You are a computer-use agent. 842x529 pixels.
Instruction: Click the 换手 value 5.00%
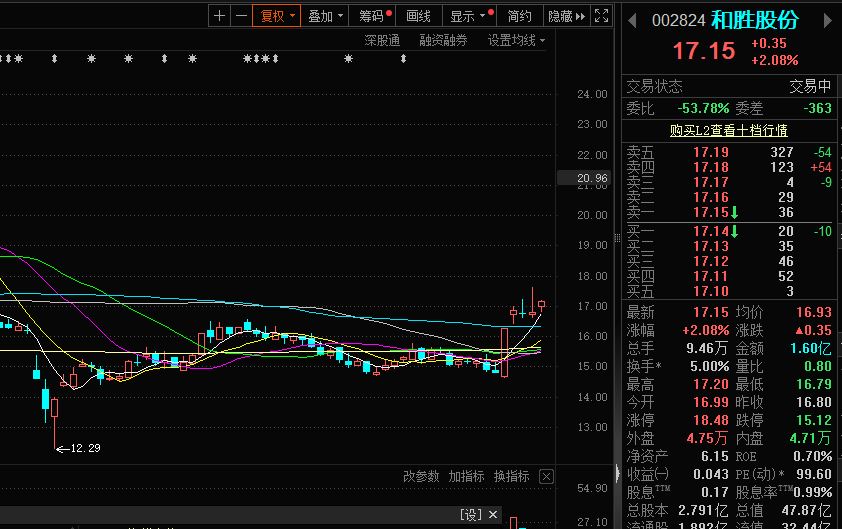(x=709, y=366)
